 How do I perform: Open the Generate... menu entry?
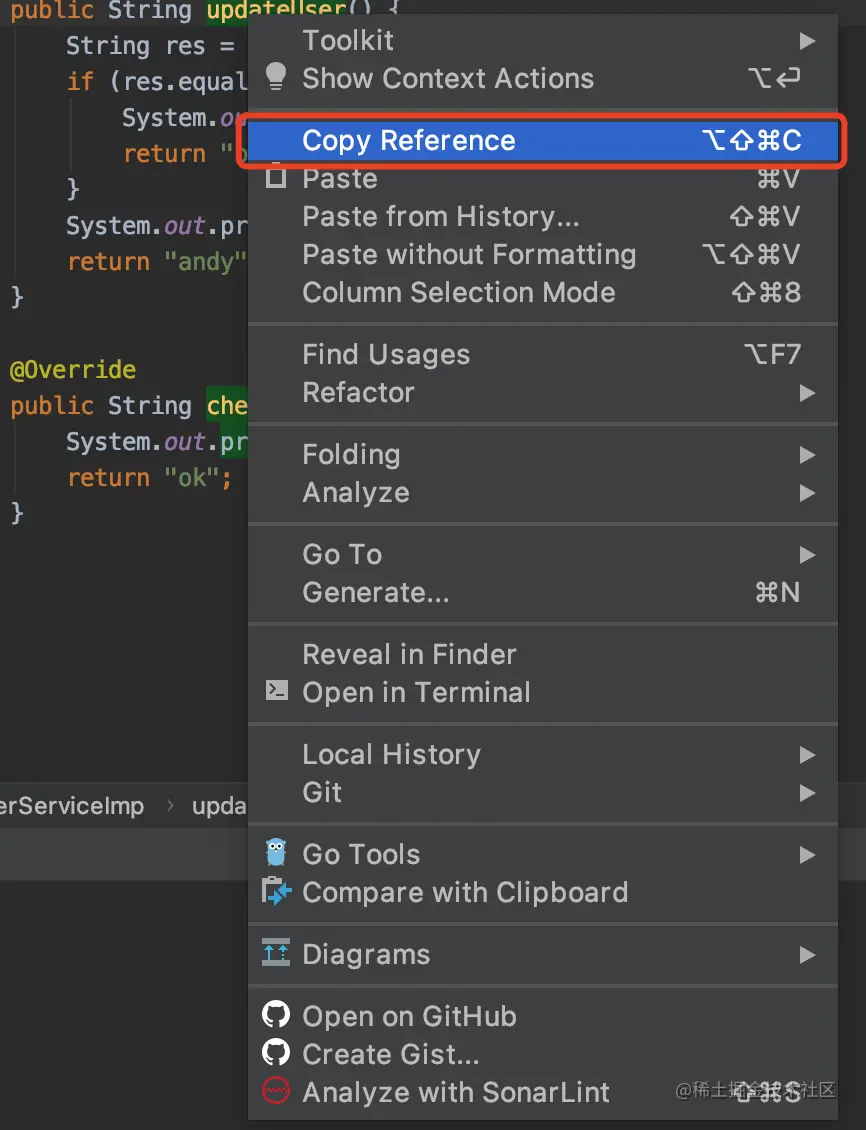(x=376, y=593)
